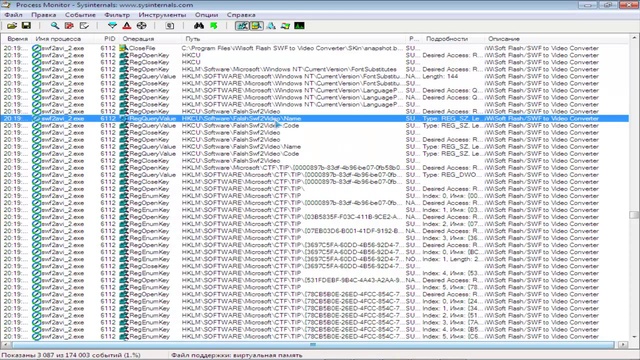Toggle Show Network Activity button
Screen dimensions: 640x360
tap(271, 26)
